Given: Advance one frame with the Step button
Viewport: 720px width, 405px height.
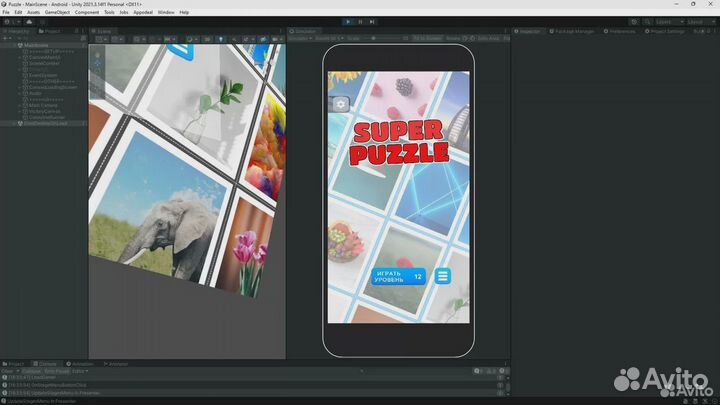Looking at the screenshot, I should (x=372, y=22).
